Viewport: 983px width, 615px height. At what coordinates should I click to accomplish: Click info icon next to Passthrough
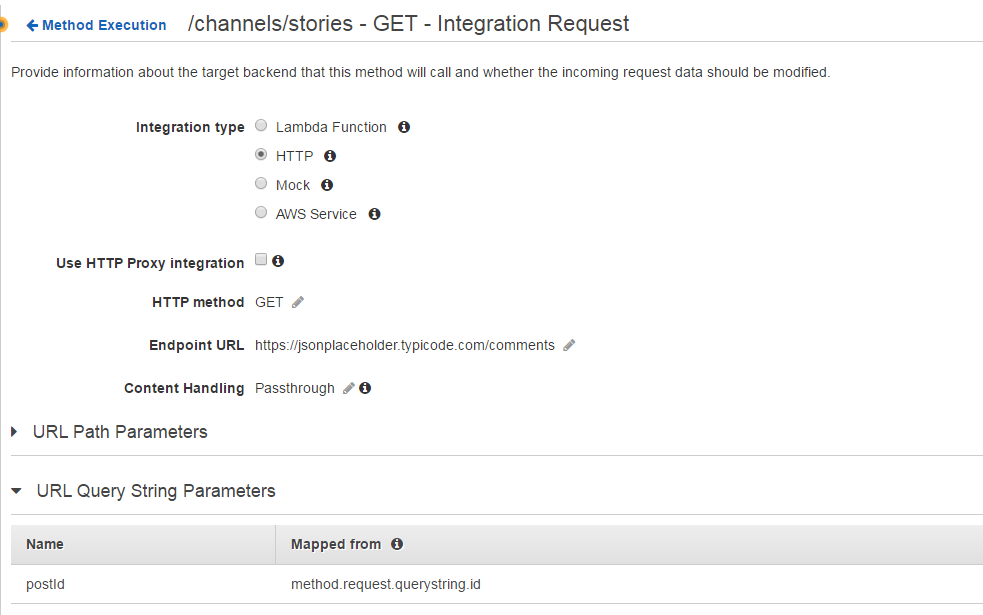point(365,388)
